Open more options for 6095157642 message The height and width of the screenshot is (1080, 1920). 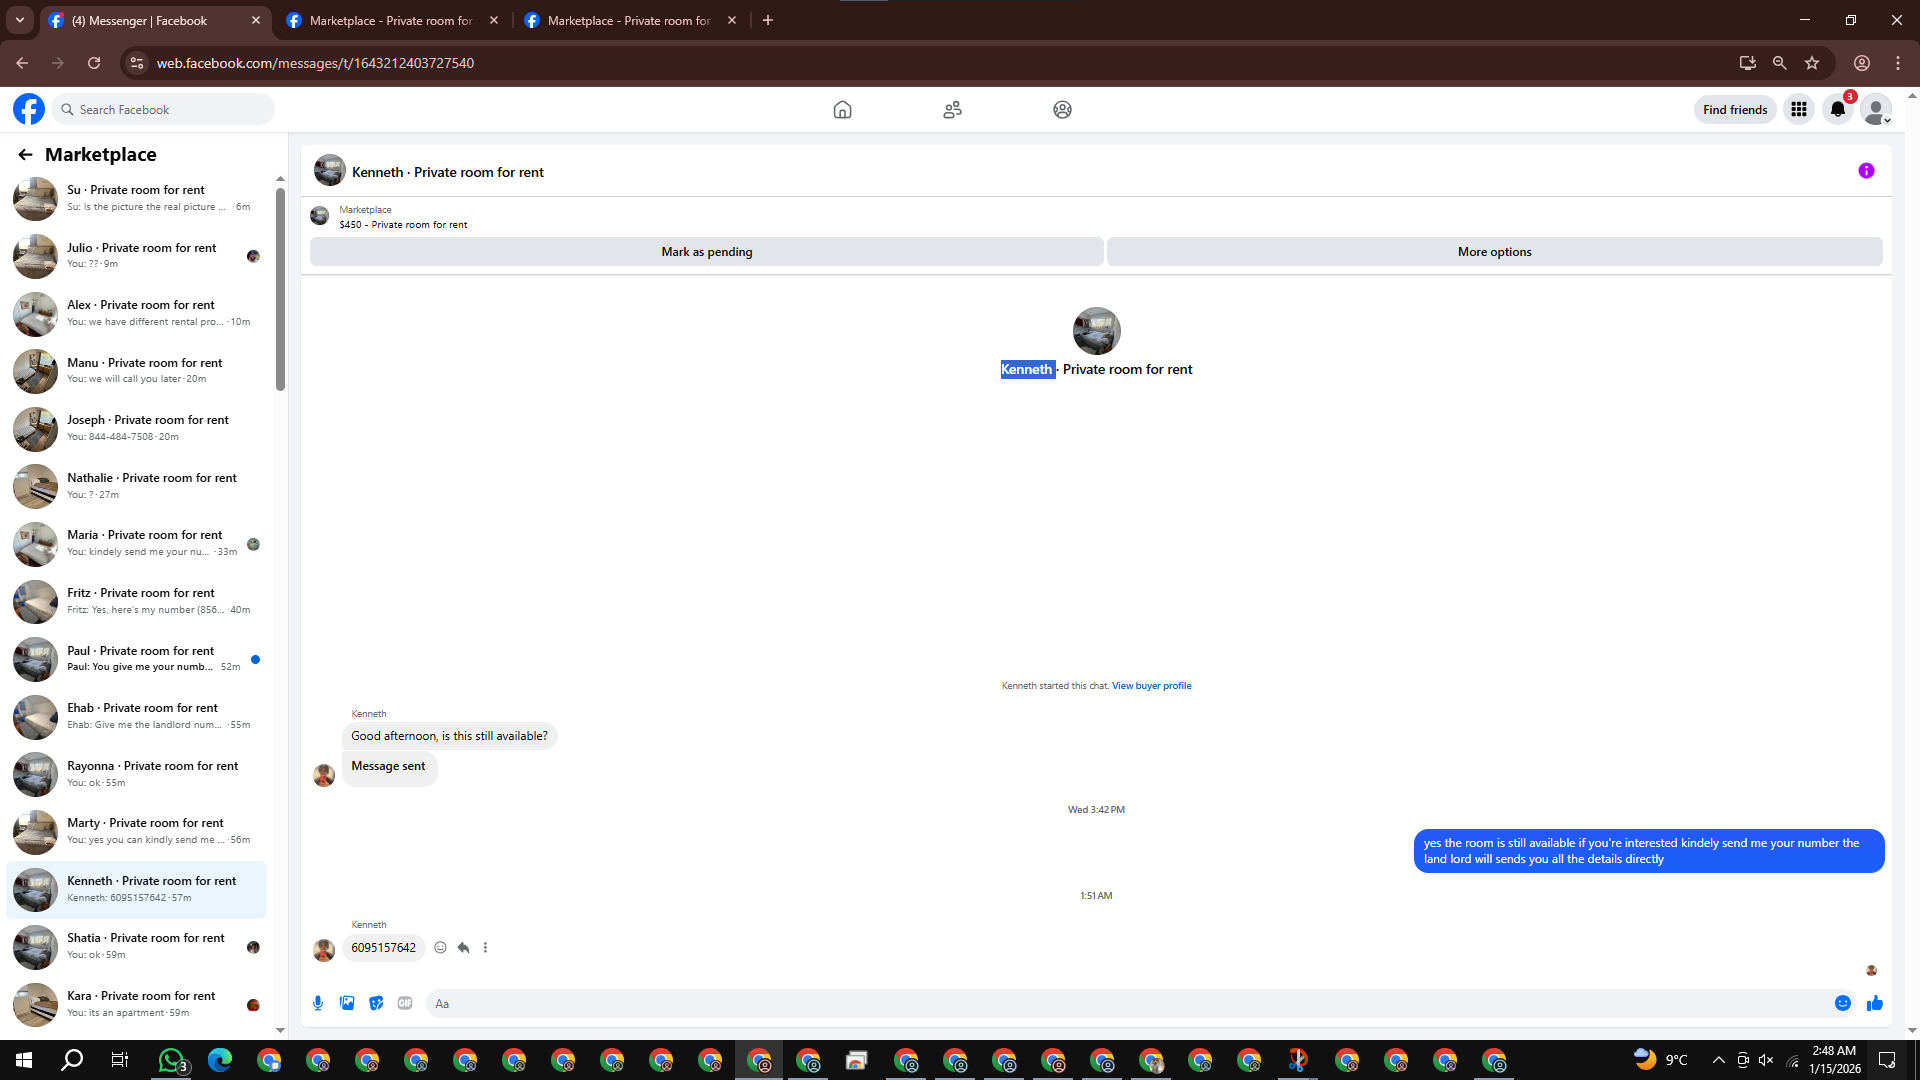(486, 948)
